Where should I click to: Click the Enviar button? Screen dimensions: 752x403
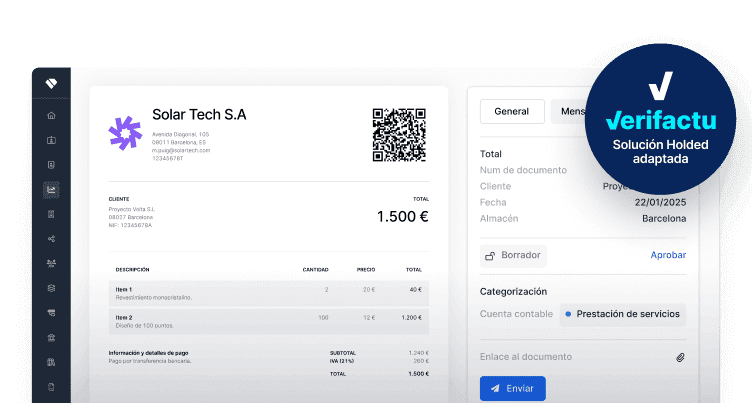(513, 388)
